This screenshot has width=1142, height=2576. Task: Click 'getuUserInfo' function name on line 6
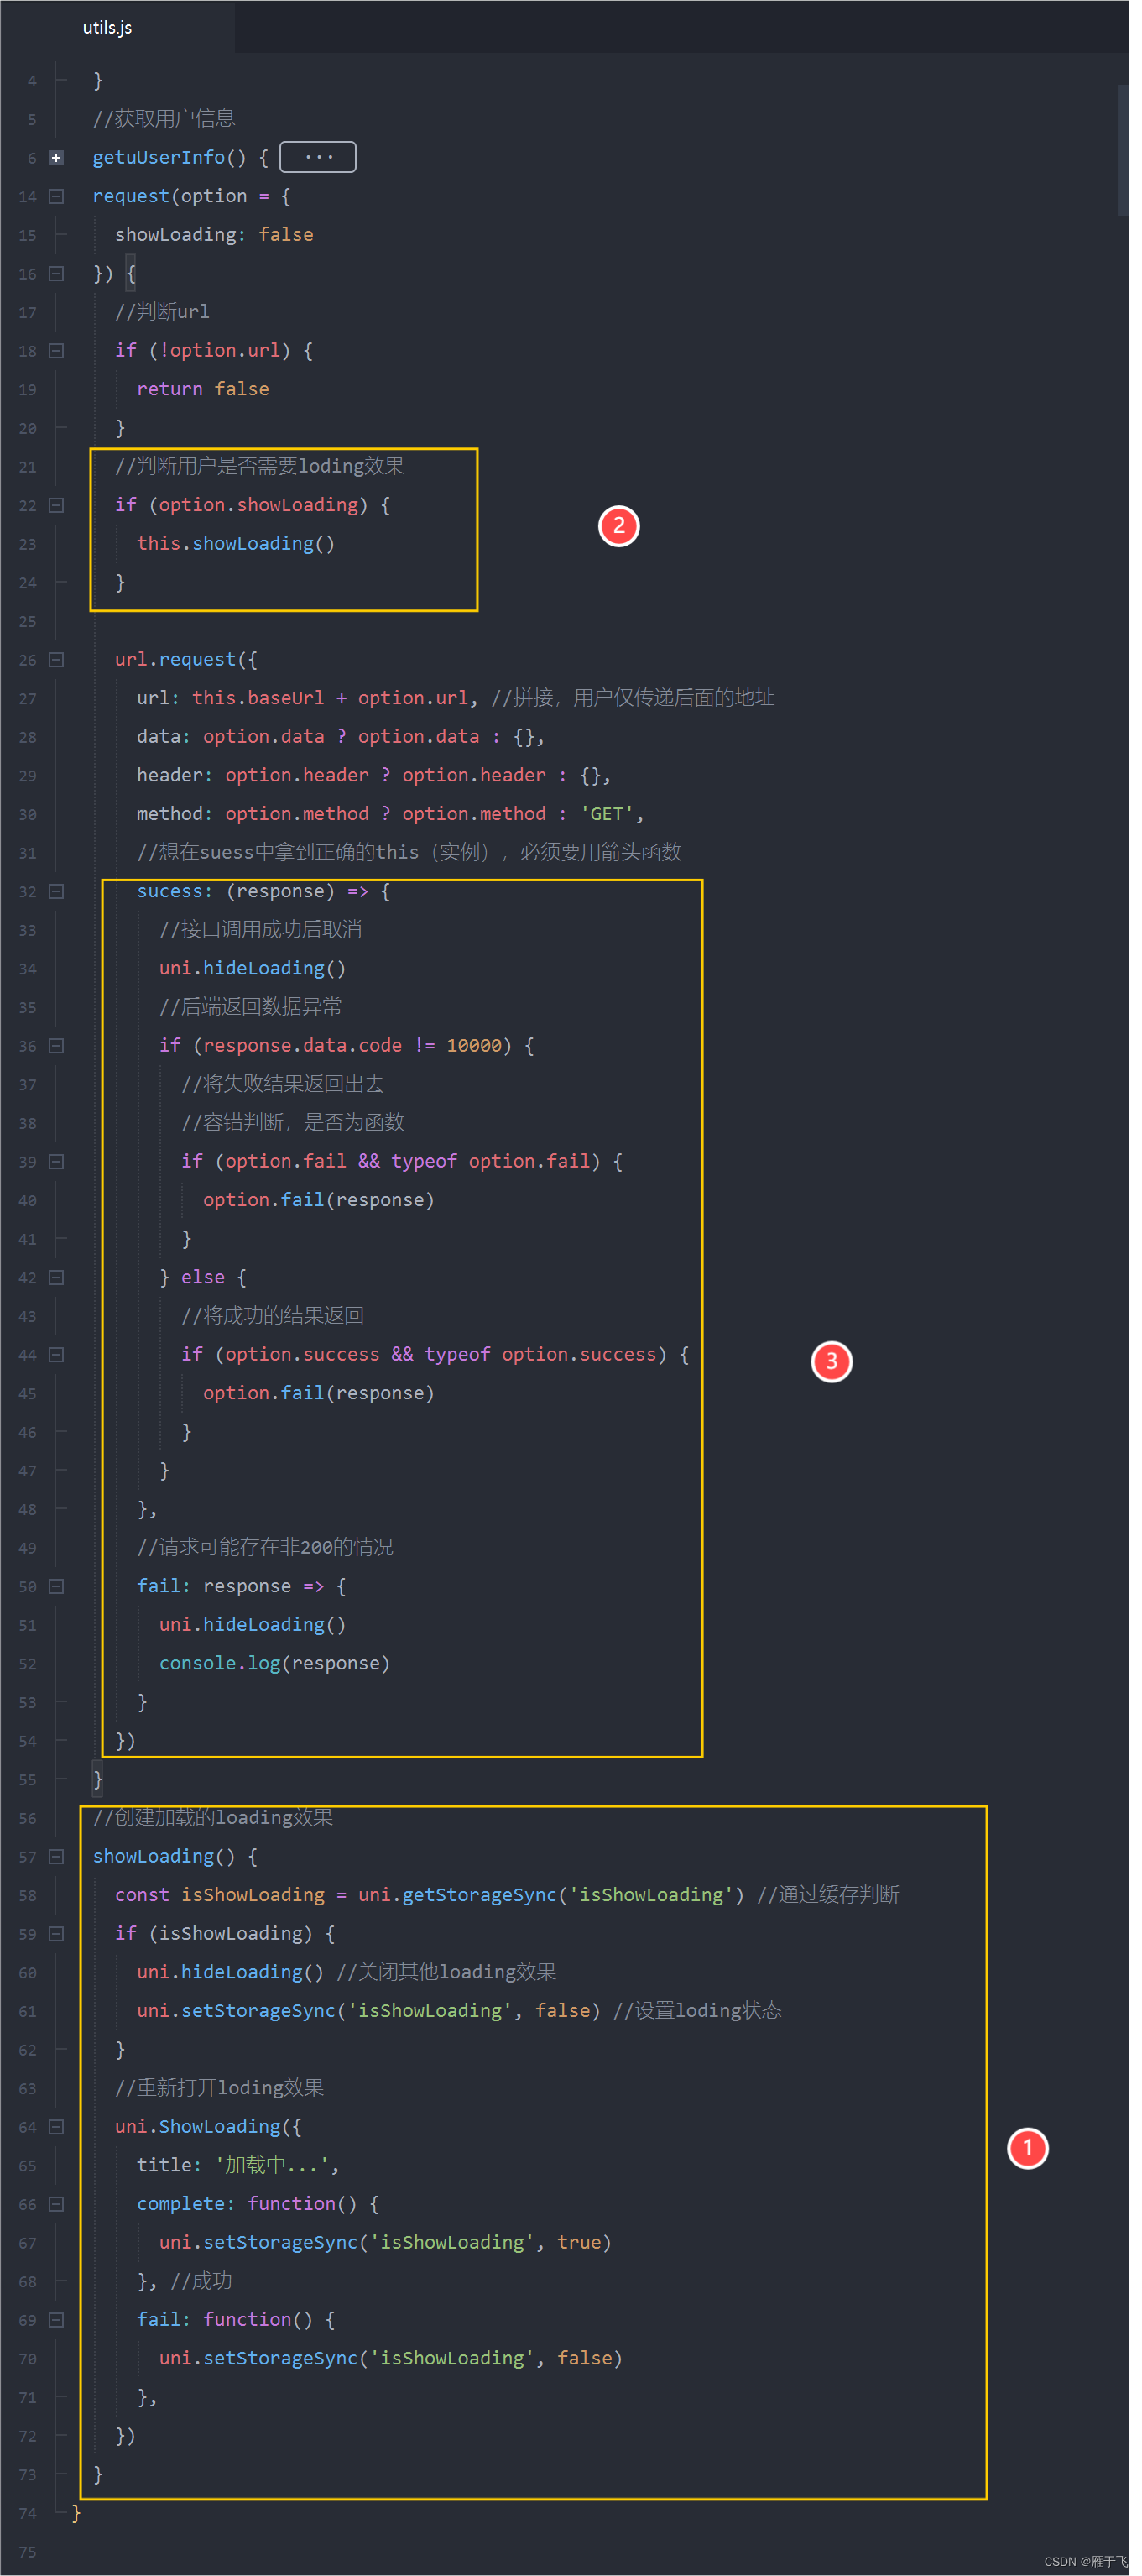[160, 159]
